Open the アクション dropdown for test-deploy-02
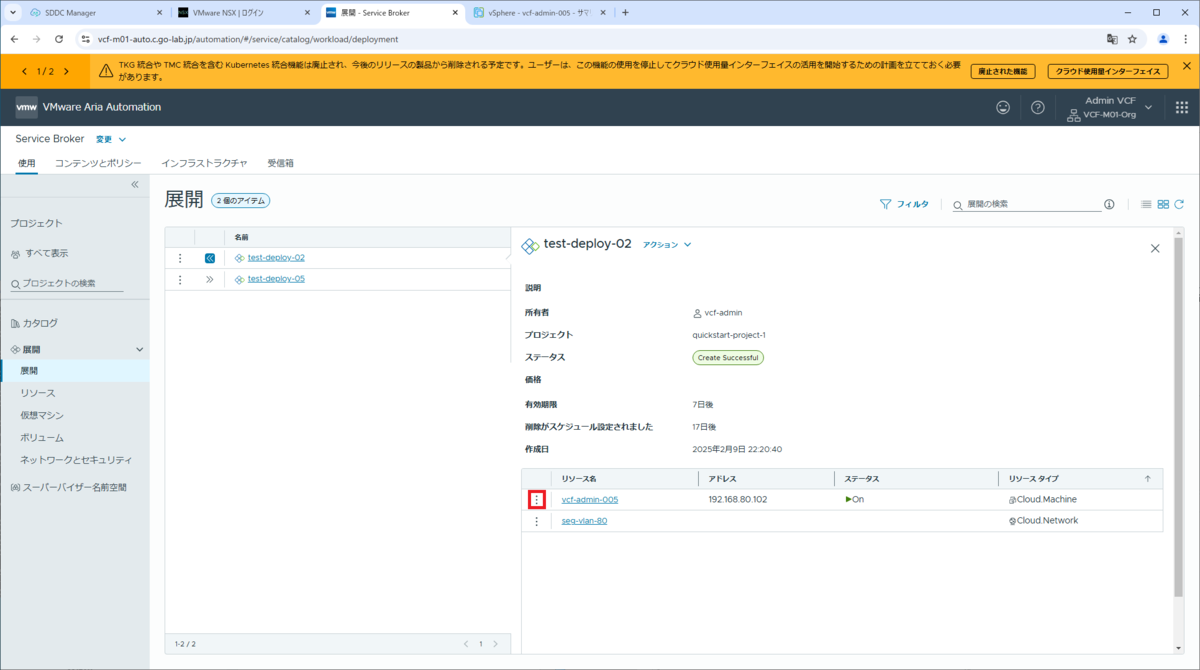 (667, 245)
